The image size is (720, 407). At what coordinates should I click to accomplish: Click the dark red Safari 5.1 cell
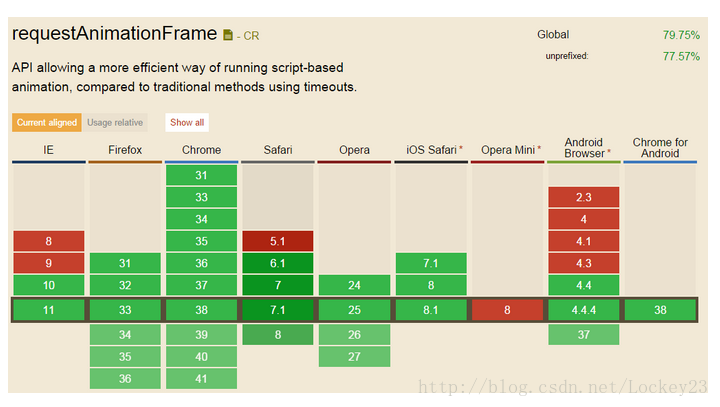click(x=277, y=241)
